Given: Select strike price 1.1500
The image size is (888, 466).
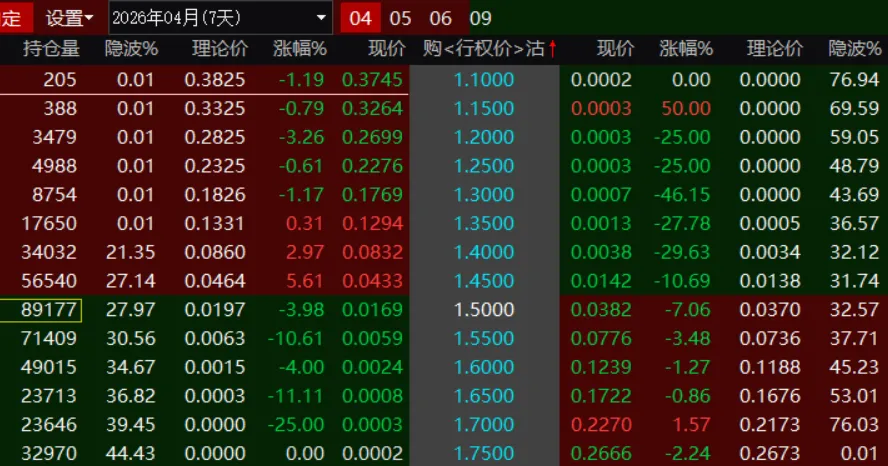Looking at the screenshot, I should click(484, 108).
